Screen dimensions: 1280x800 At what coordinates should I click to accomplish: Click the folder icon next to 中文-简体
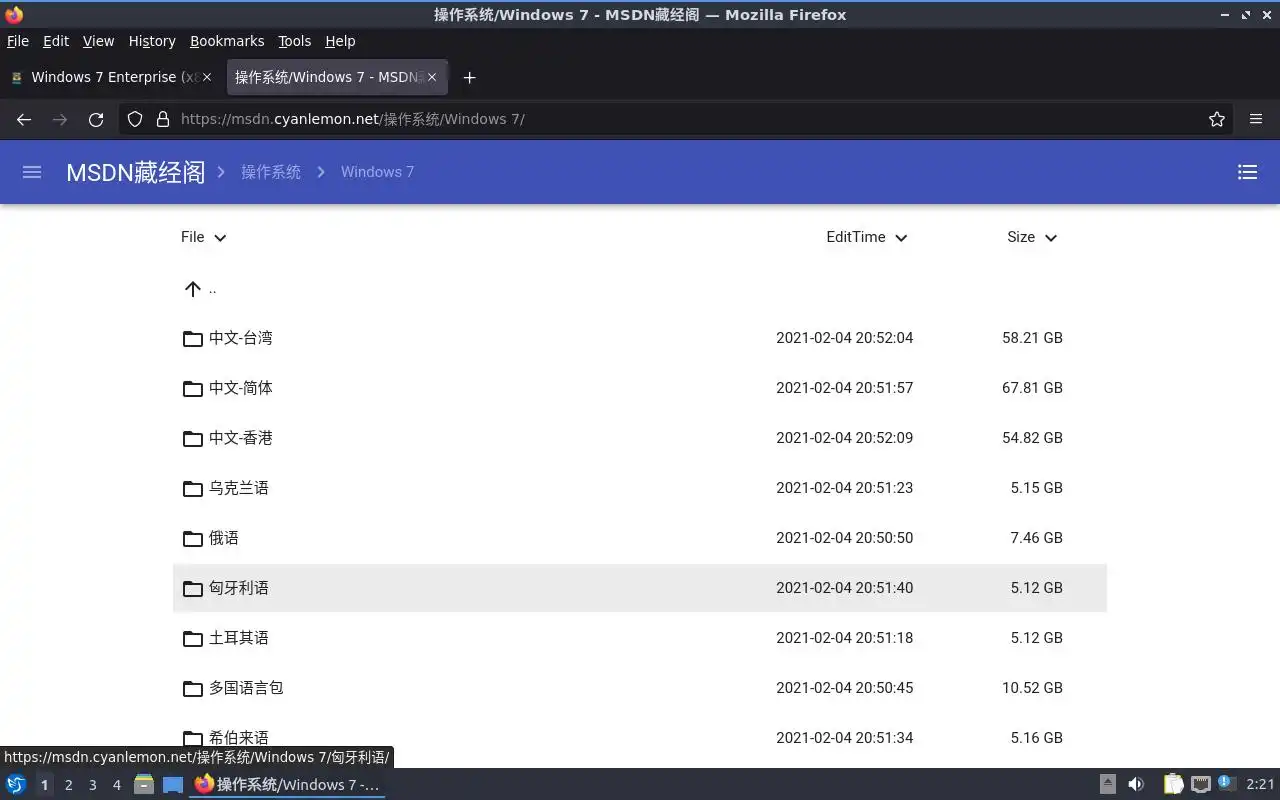click(193, 388)
